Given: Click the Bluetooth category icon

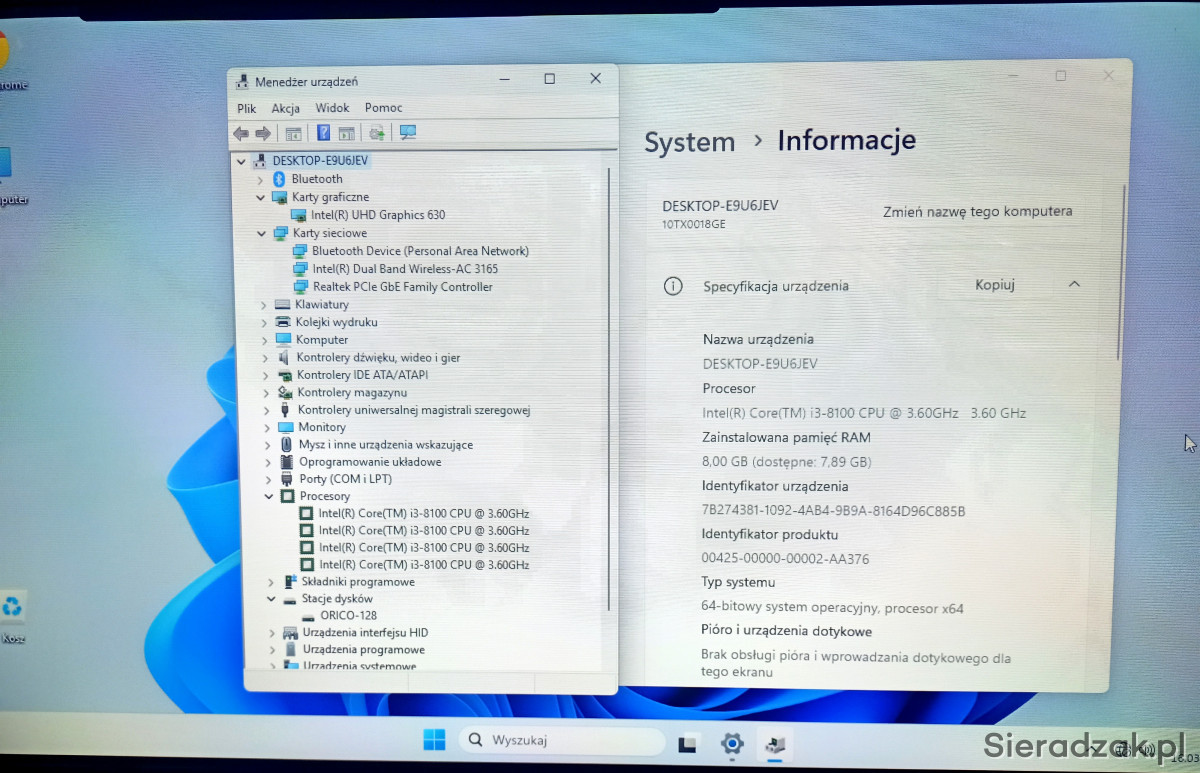Looking at the screenshot, I should pos(280,179).
